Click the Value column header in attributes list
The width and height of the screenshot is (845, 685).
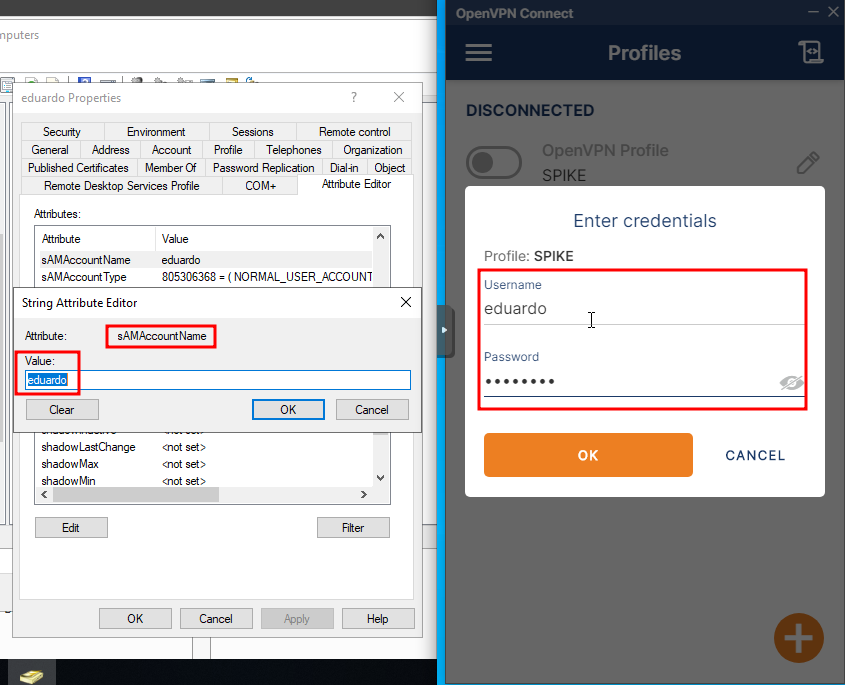264,239
